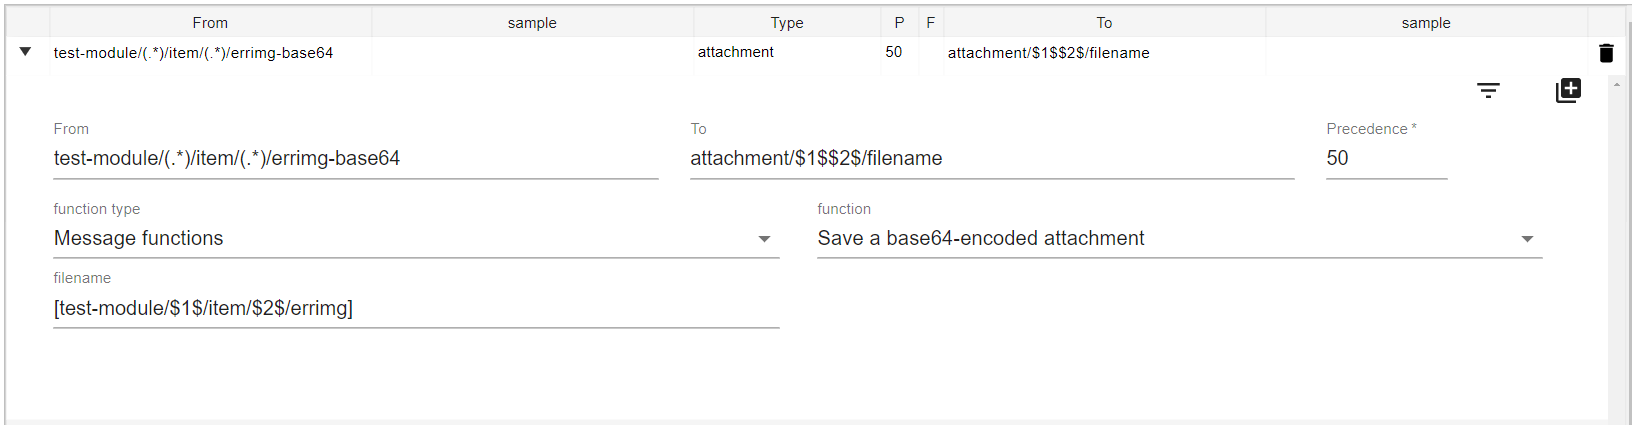The width and height of the screenshot is (1632, 425).
Task: Click the P column header
Action: [899, 22]
